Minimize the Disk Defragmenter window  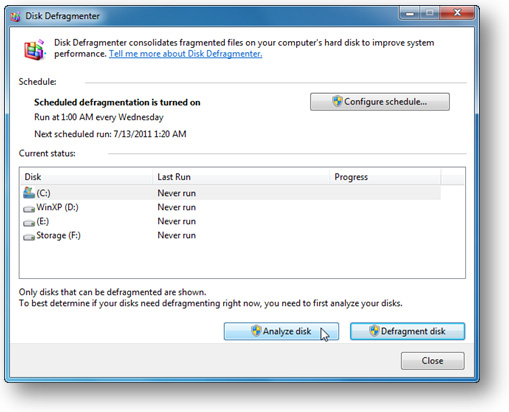[x=410, y=13]
